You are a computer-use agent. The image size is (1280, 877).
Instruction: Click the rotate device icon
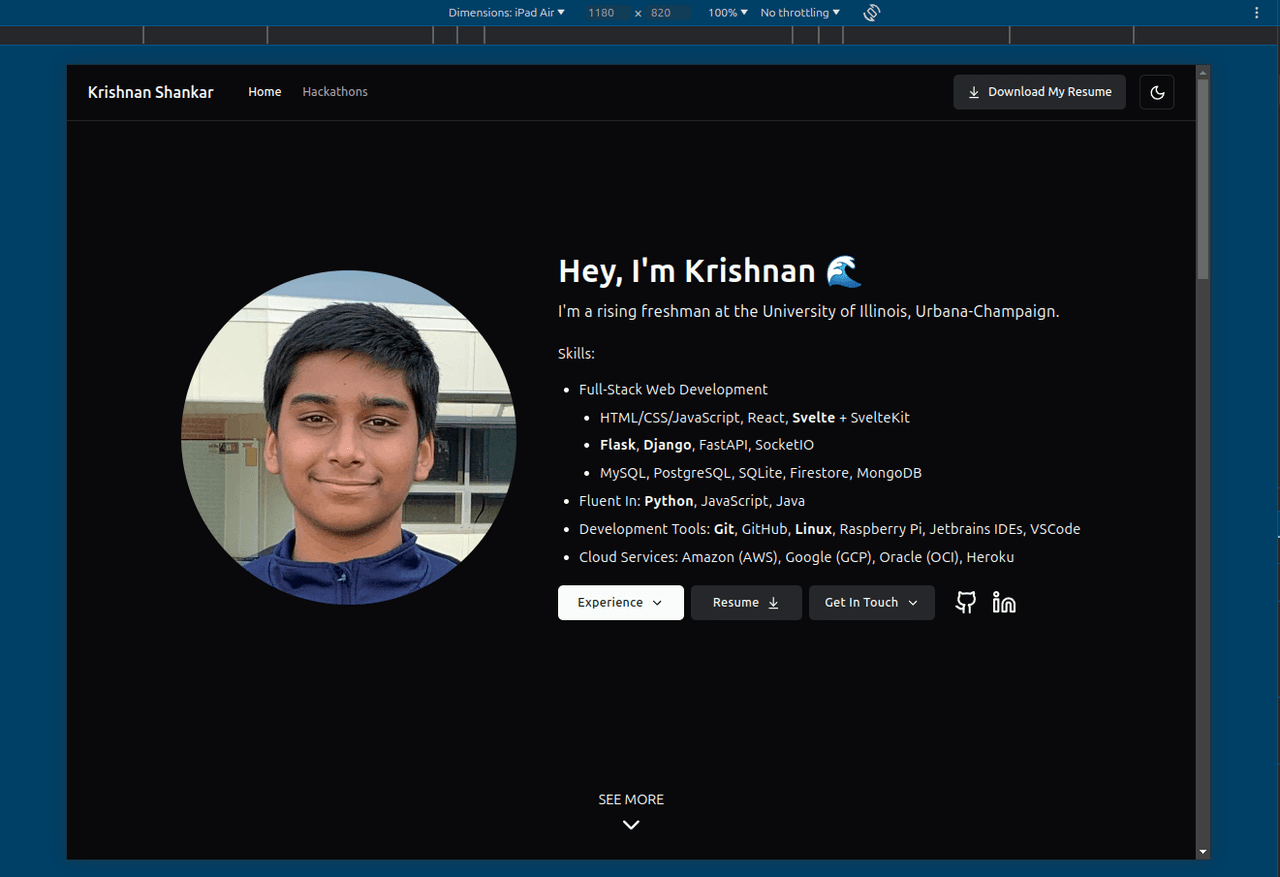871,13
